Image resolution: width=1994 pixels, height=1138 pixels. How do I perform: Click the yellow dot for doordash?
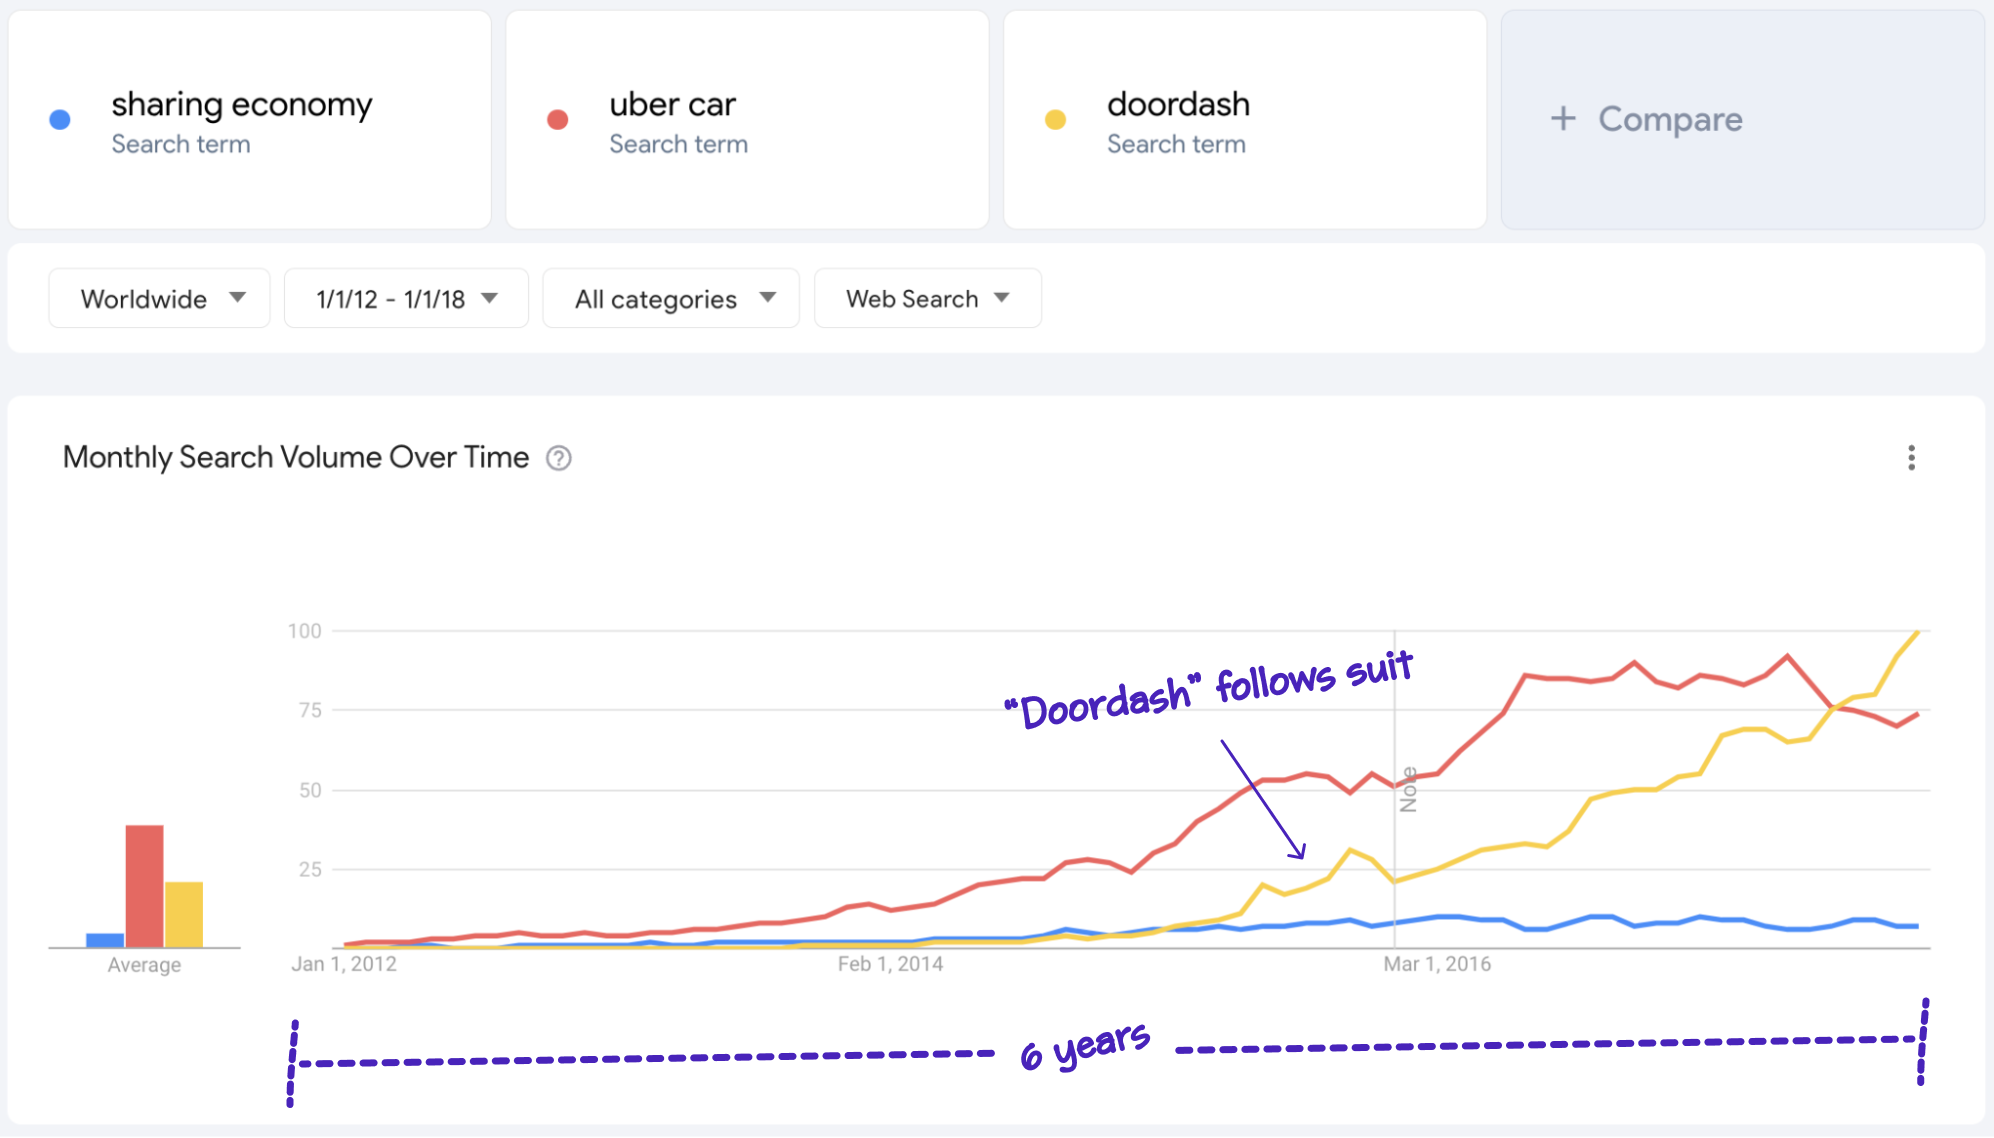pos(1055,120)
